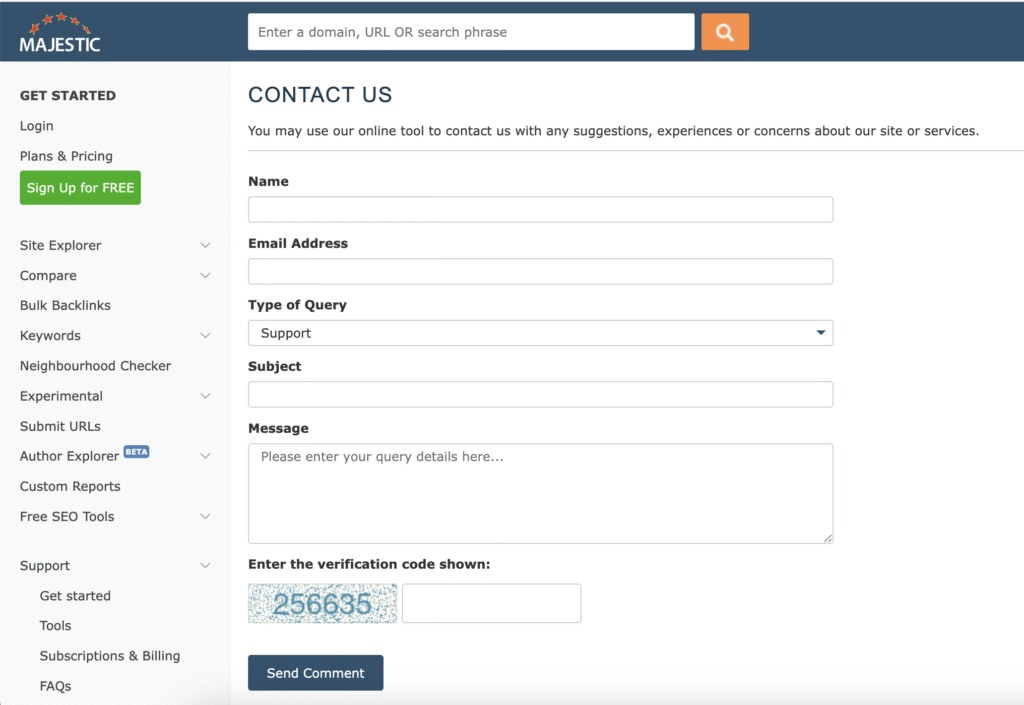Click the captcha verification code image
Image resolution: width=1024 pixels, height=705 pixels.
click(323, 603)
